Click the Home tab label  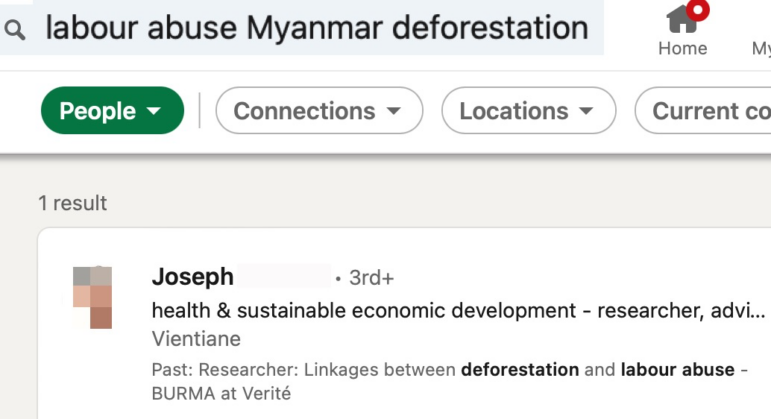(682, 48)
